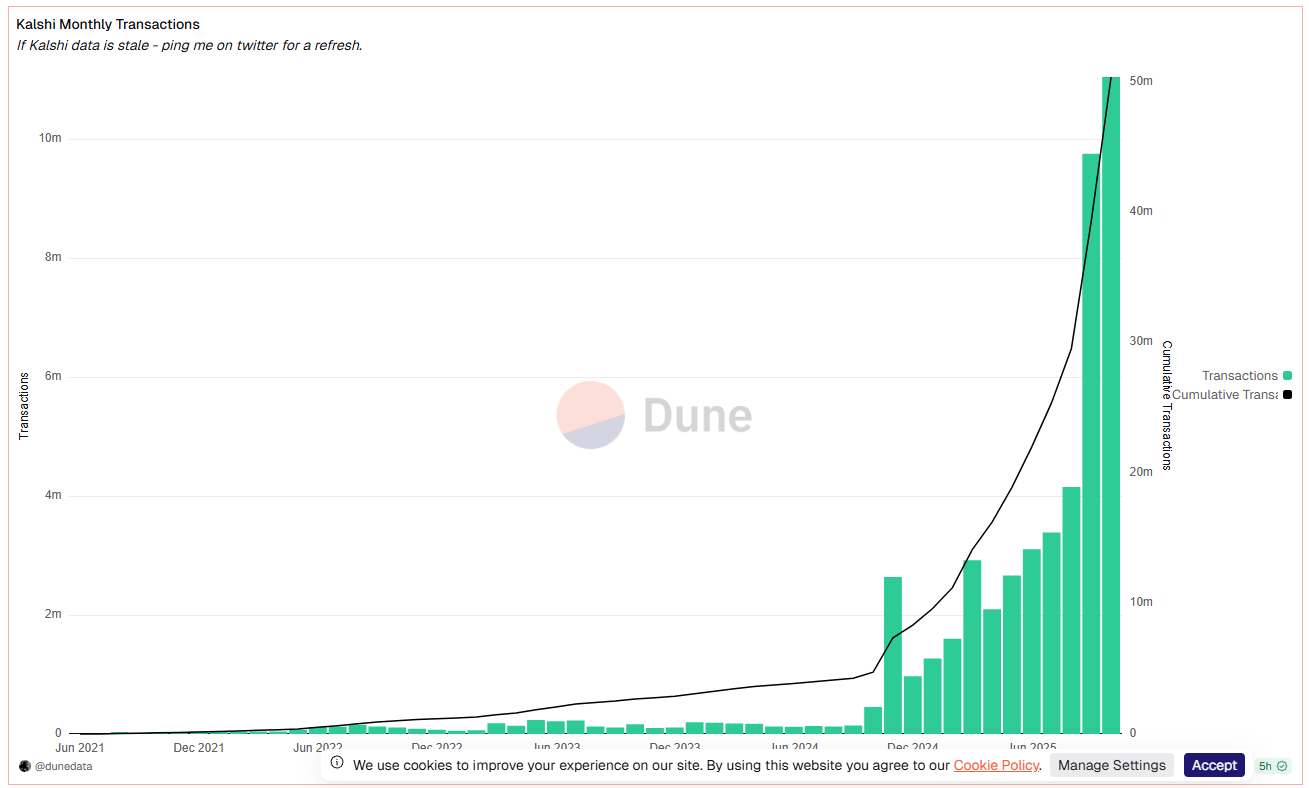Open Manage Settings for cookies

coord(1111,765)
